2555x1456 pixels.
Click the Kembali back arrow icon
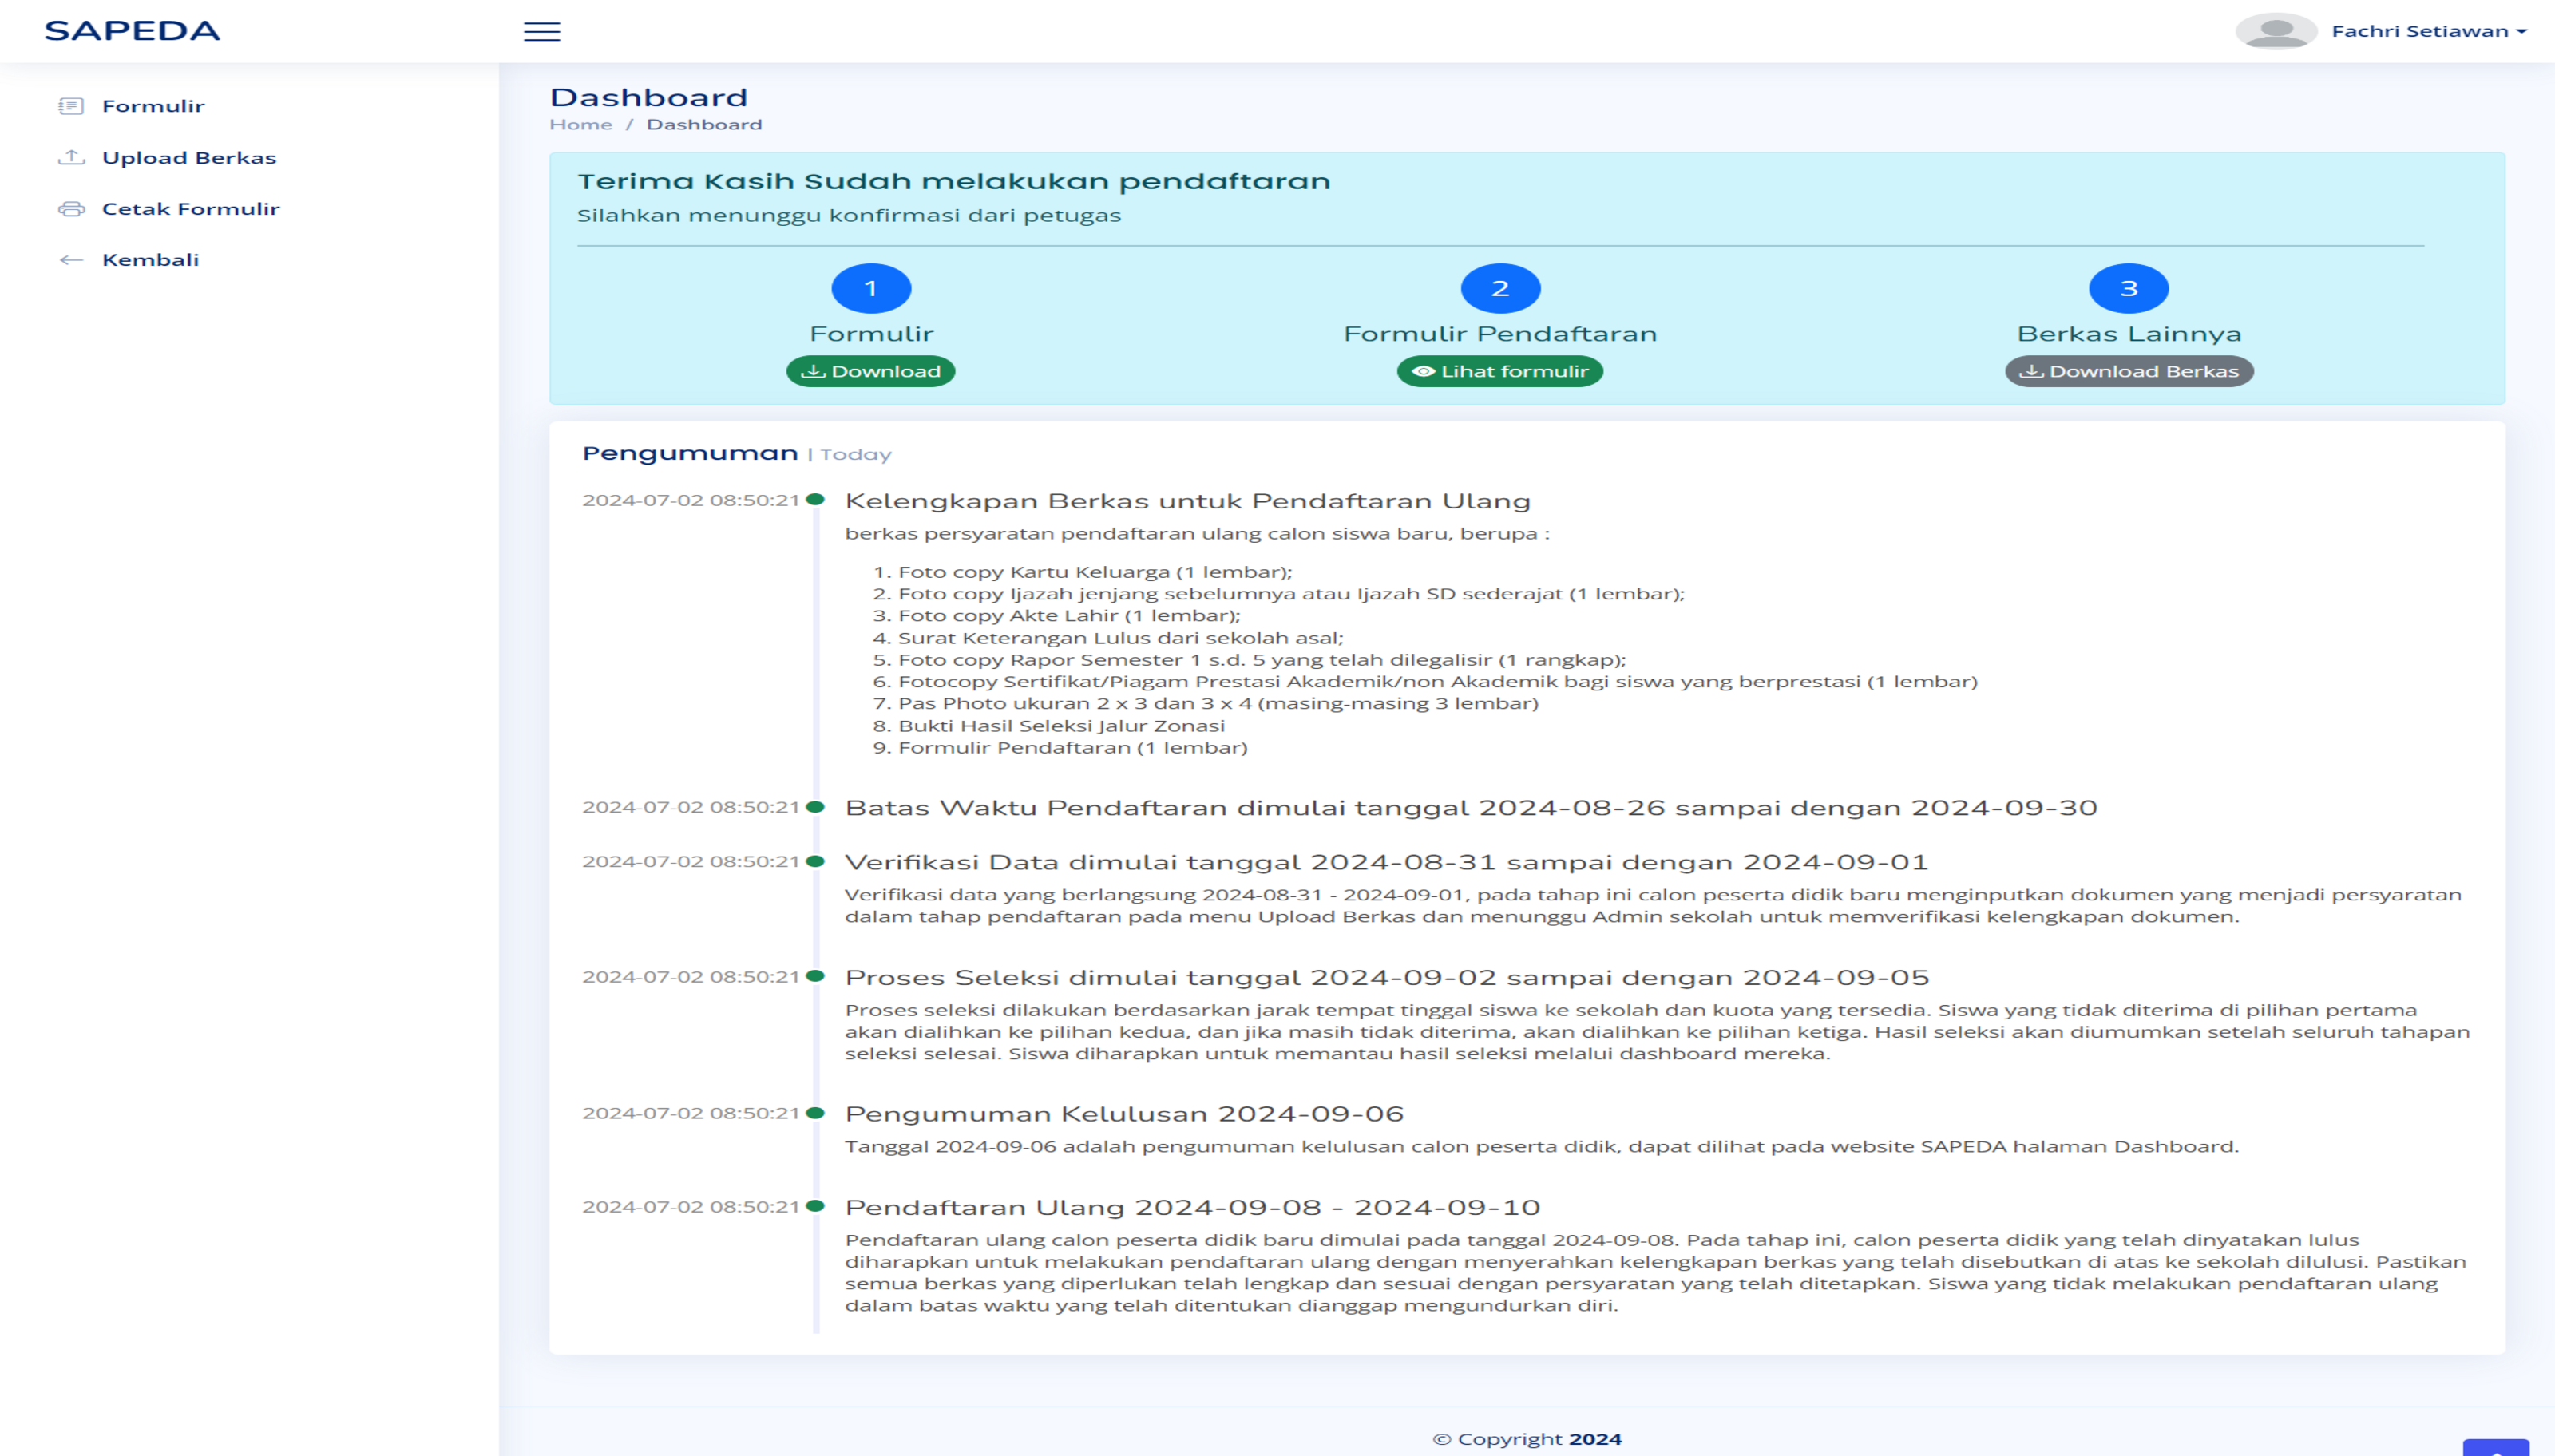pos(71,260)
